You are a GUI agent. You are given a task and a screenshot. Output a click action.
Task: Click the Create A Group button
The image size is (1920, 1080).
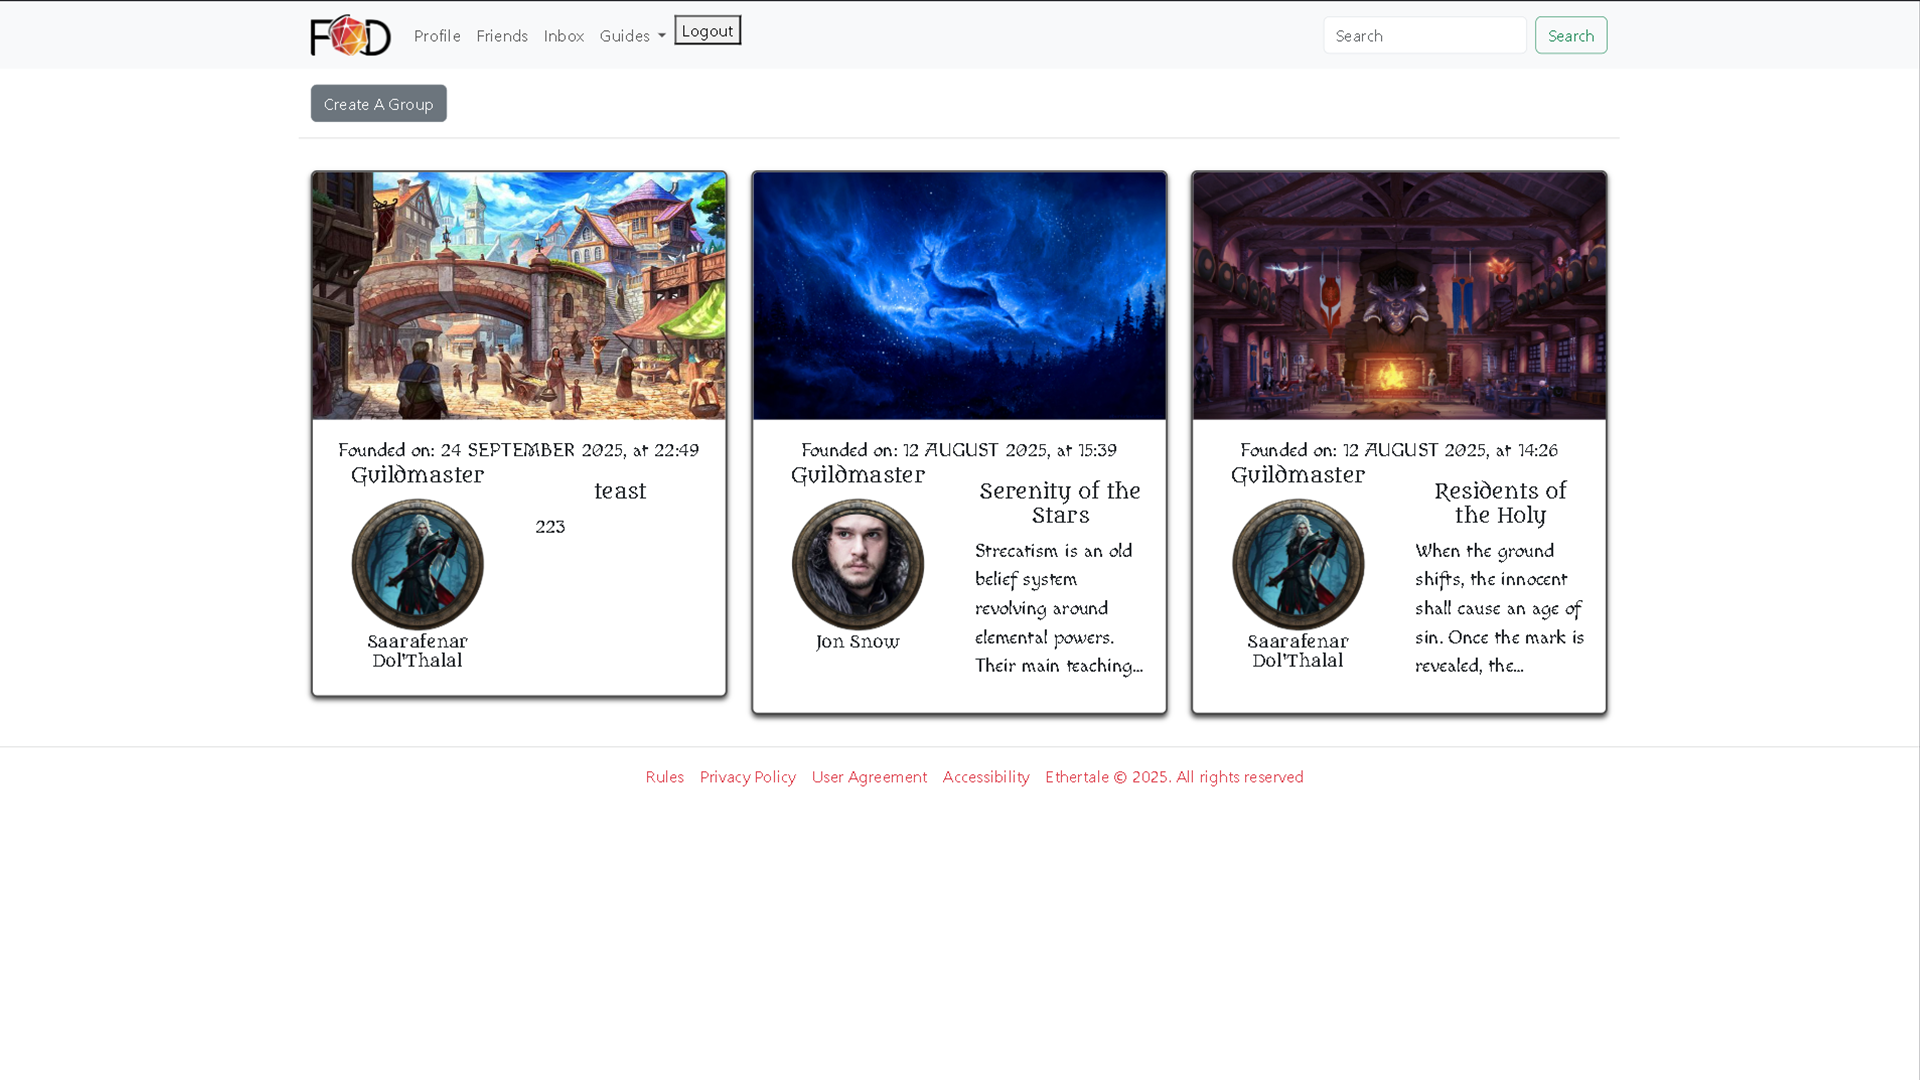pos(378,103)
